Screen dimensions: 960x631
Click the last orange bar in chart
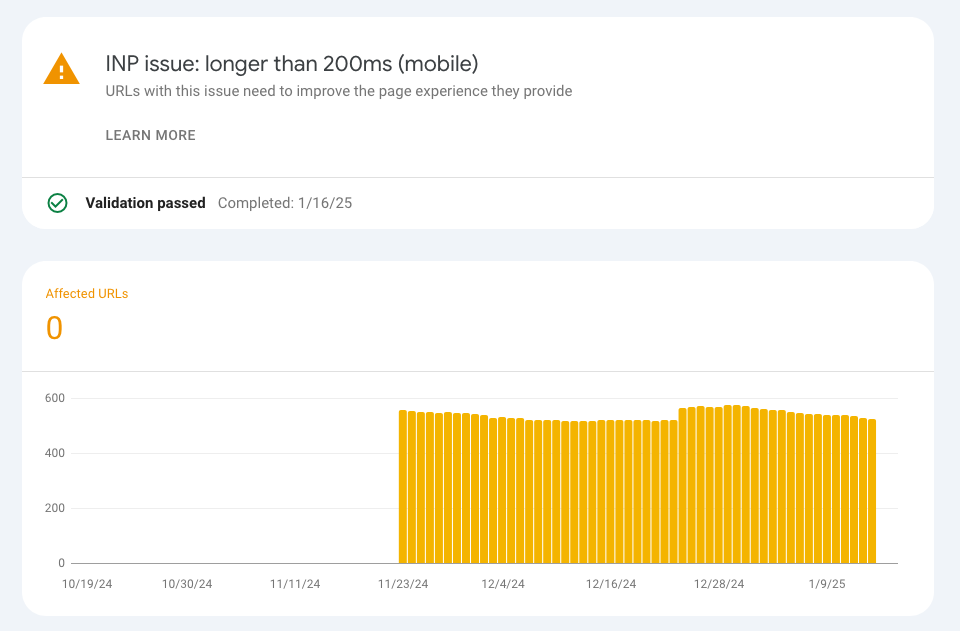point(872,491)
